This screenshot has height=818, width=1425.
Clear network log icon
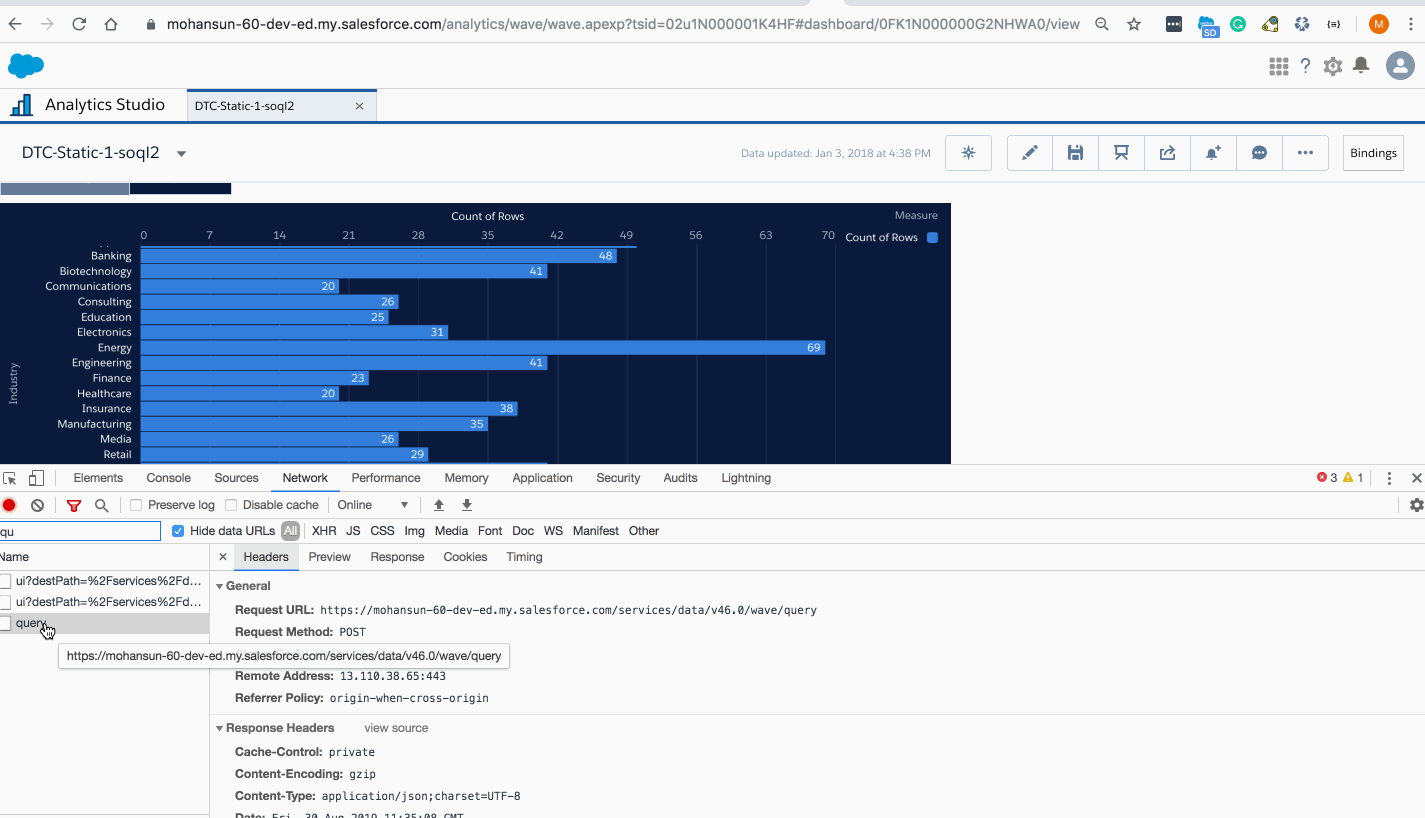pyautogui.click(x=37, y=505)
